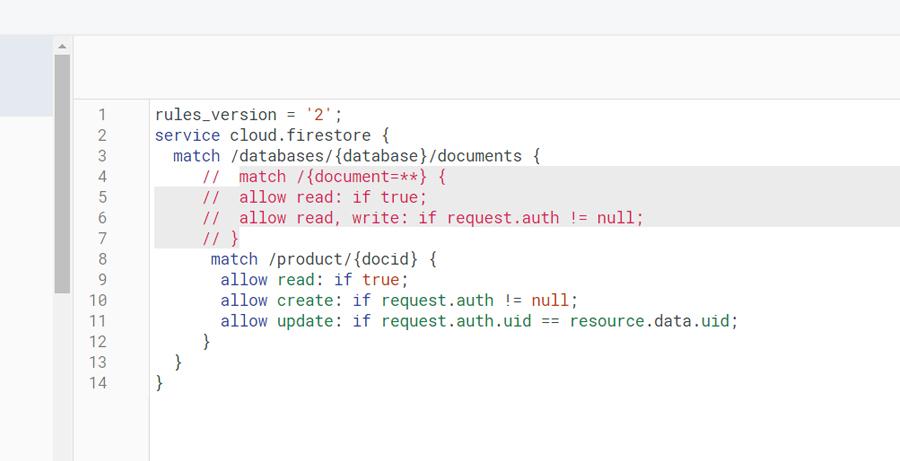The width and height of the screenshot is (900, 461).
Task: Click the vertical scrollbar thumb
Action: 62,174
